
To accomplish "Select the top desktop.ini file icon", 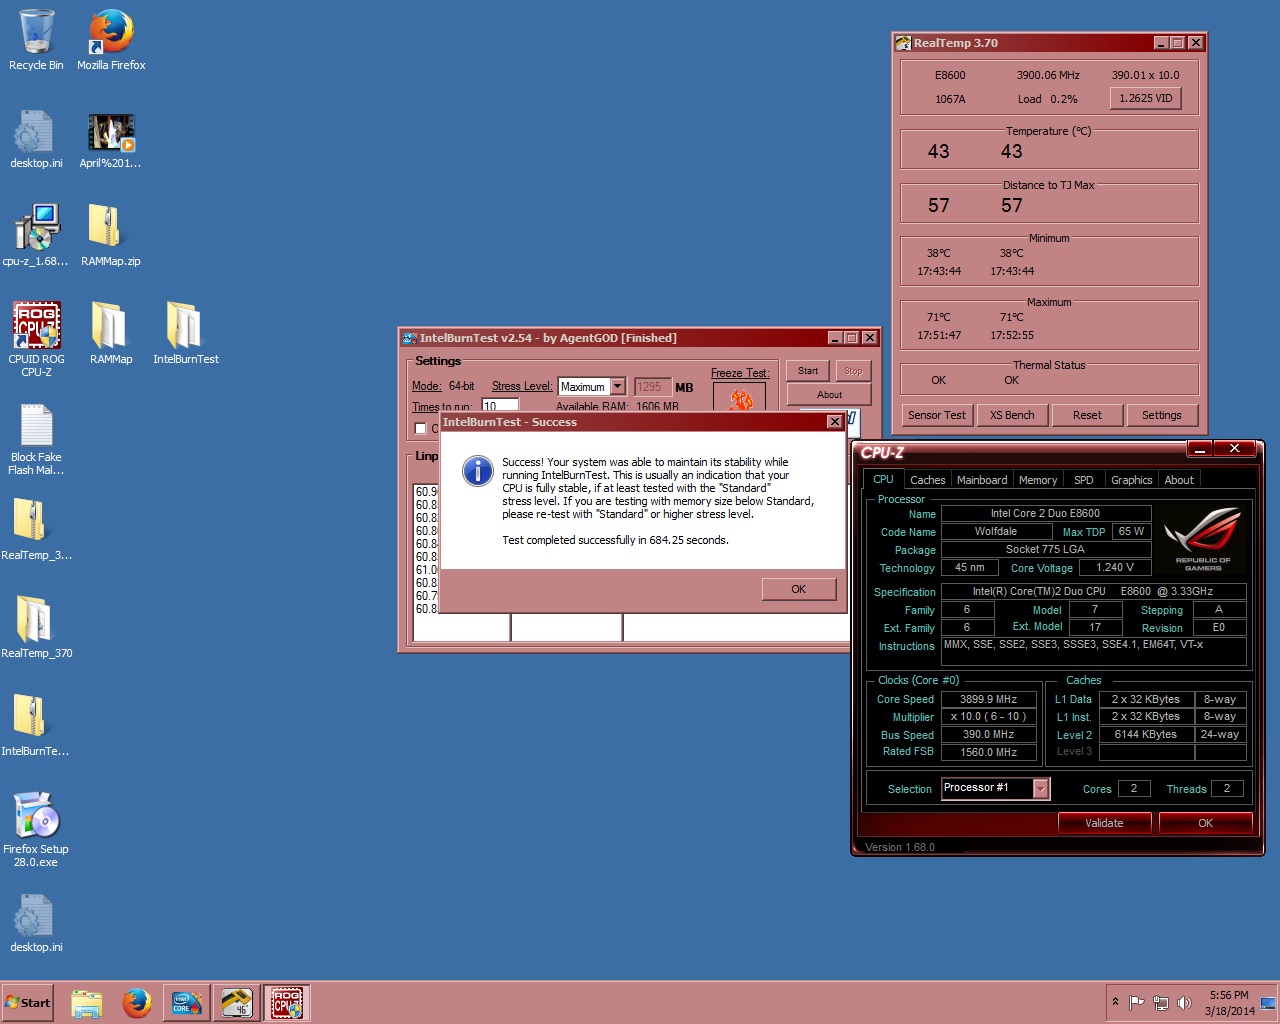I will pos(36,138).
